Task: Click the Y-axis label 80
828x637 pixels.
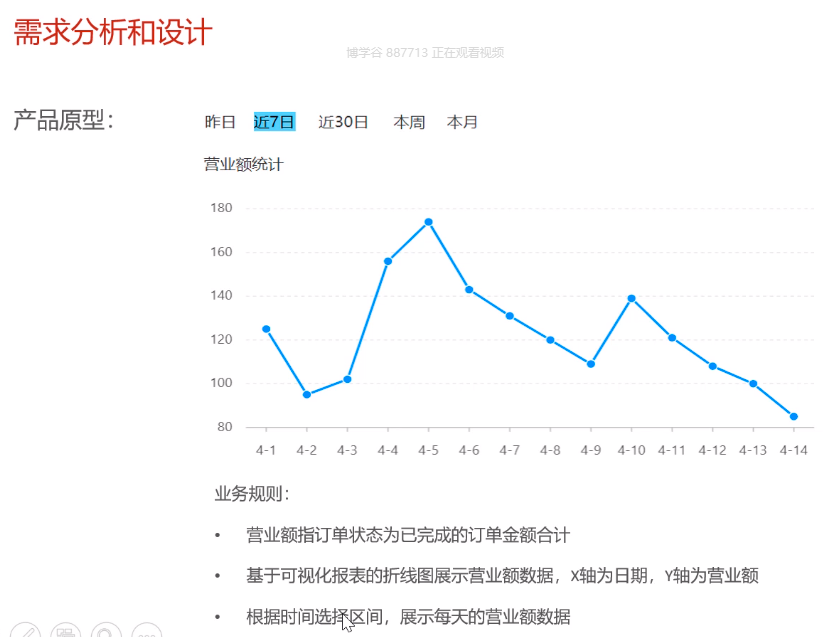Action: pyautogui.click(x=224, y=427)
